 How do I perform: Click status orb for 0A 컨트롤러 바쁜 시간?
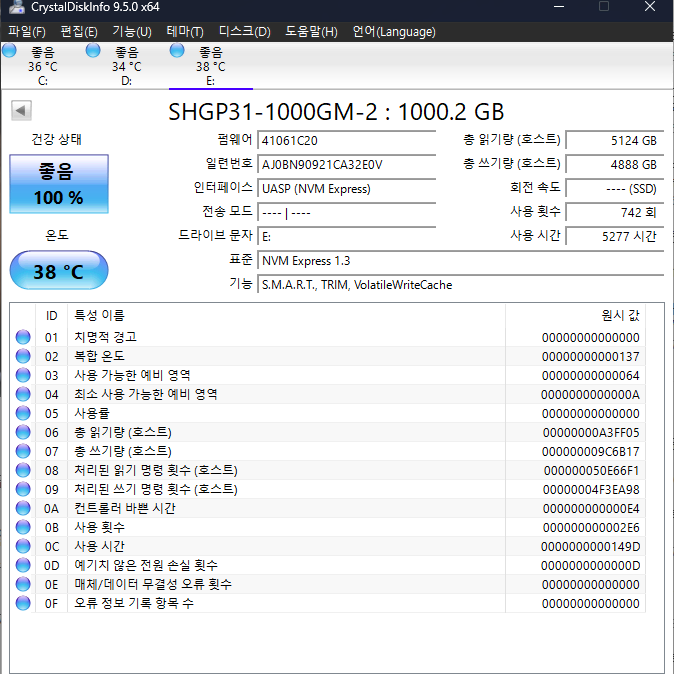[x=23, y=509]
